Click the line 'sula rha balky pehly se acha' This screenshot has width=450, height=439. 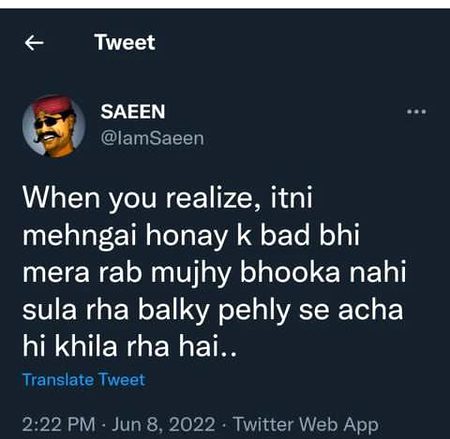(213, 310)
